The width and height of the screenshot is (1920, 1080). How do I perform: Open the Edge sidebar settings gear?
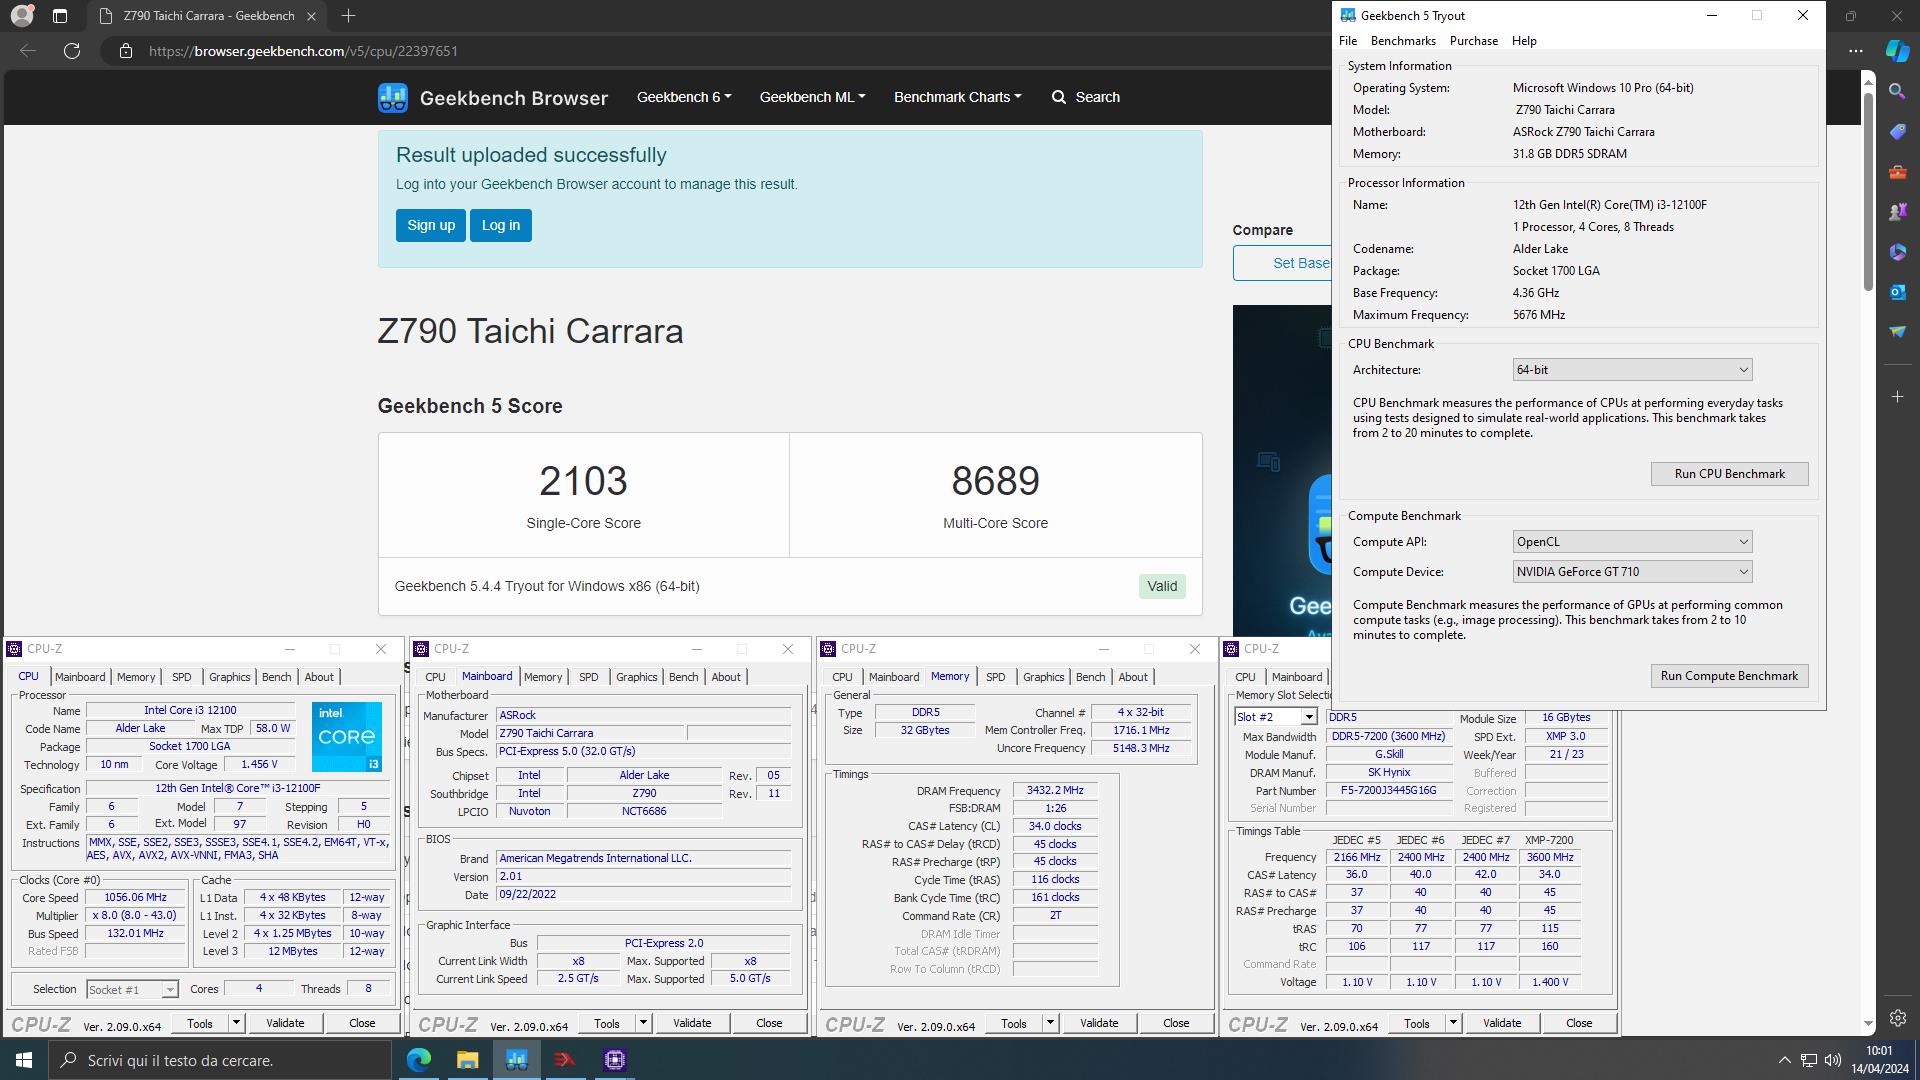click(1897, 1018)
